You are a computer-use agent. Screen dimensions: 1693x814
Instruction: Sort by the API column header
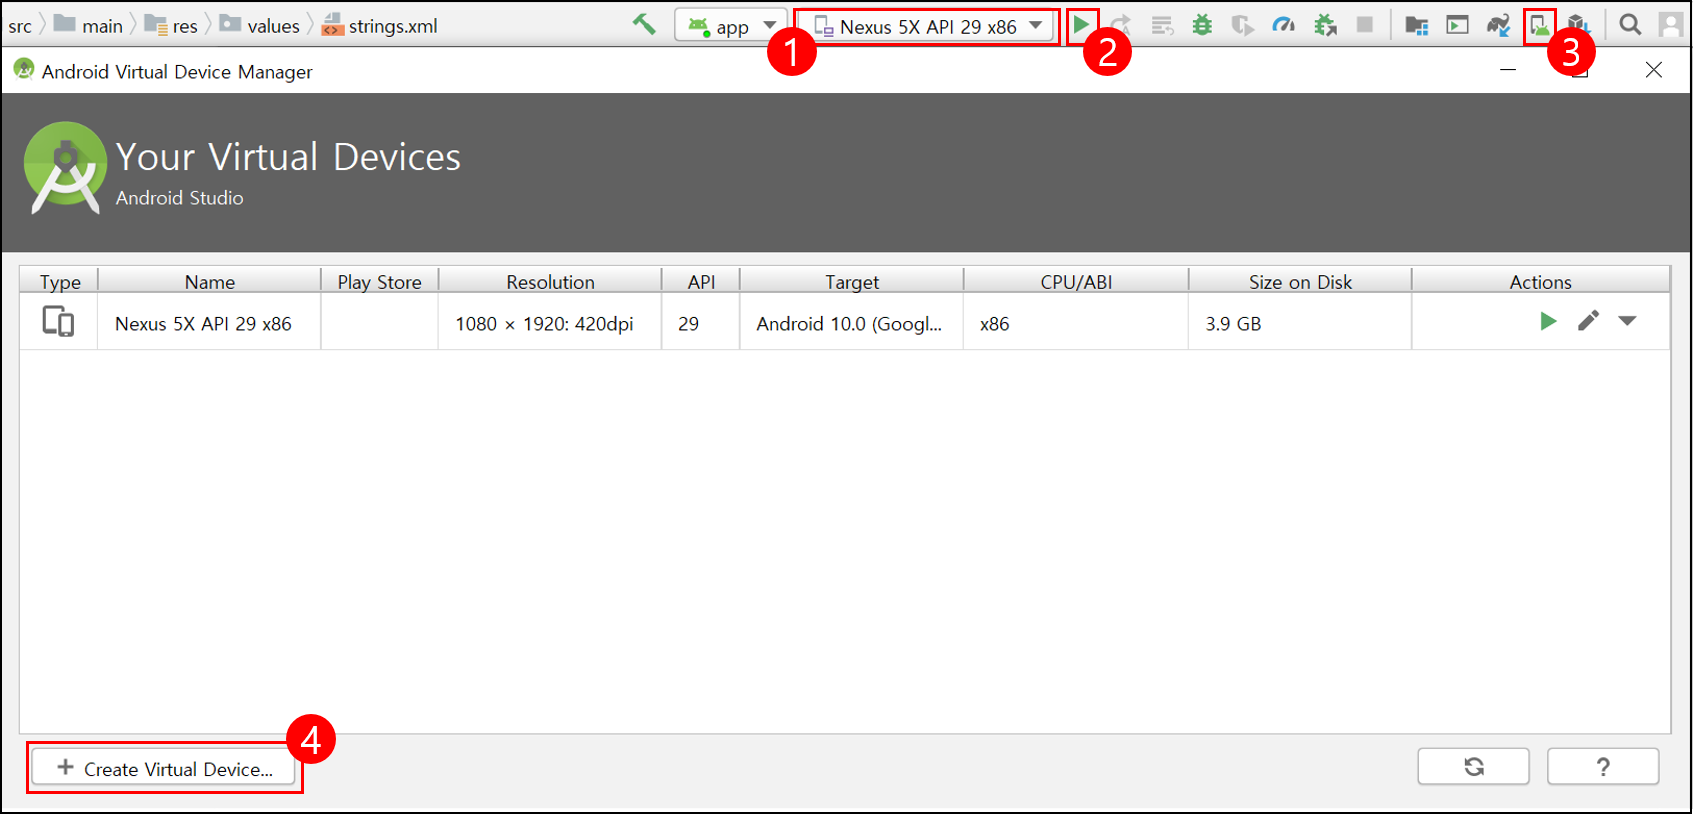[701, 281]
